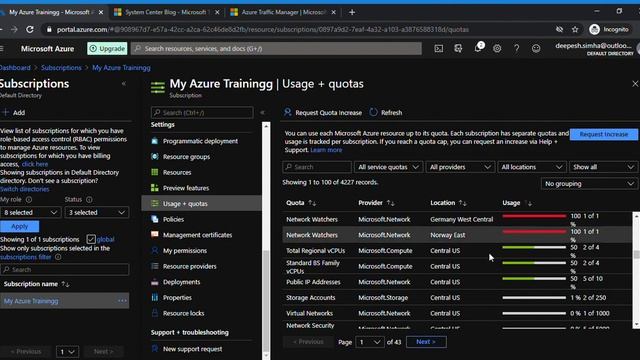
Task: Click info icon next to Status
Action: [89, 200]
